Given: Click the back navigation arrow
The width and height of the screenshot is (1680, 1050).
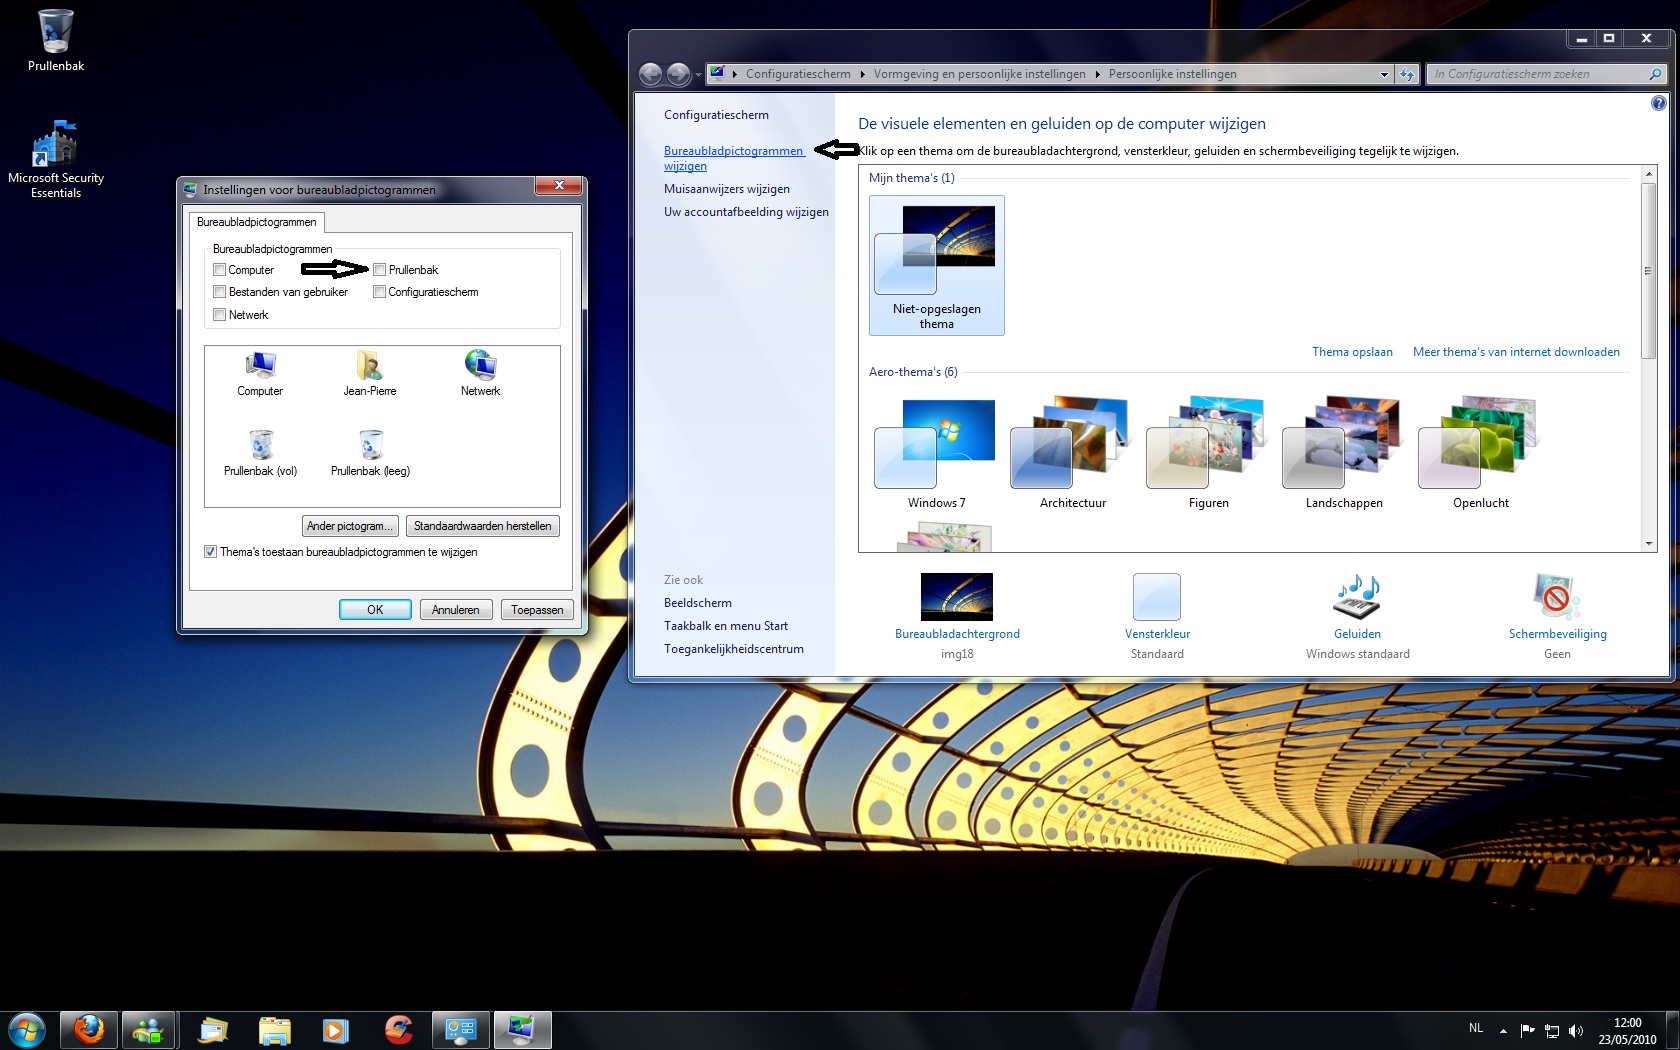Looking at the screenshot, I should tap(650, 74).
